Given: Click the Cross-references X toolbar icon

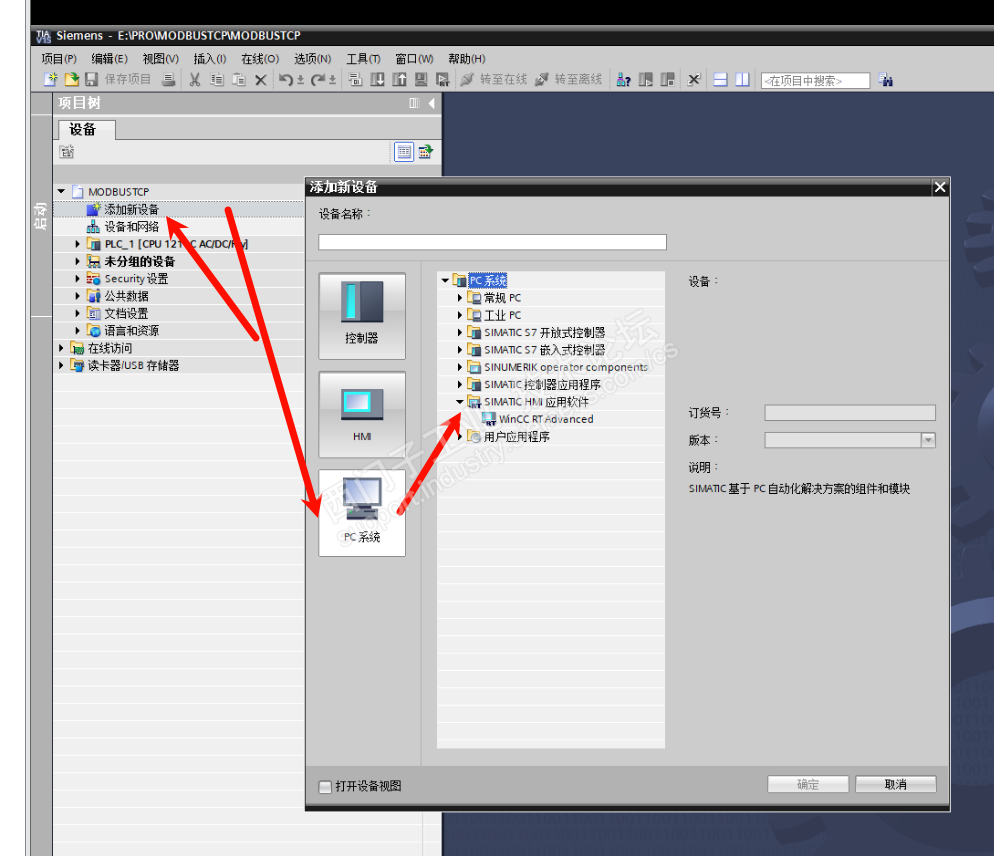Looking at the screenshot, I should click(694, 79).
